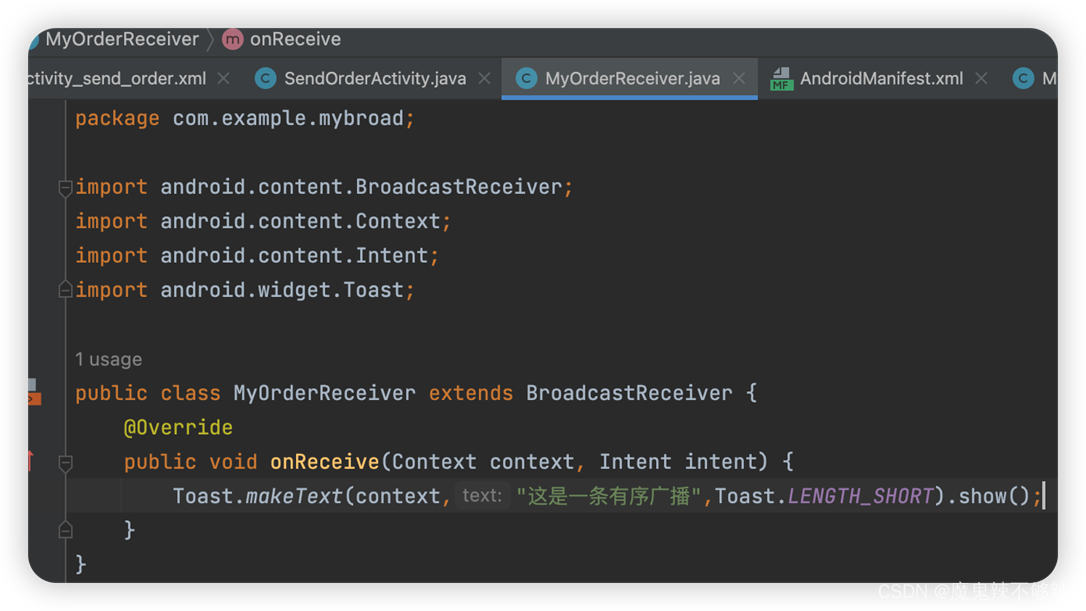This screenshot has height=611, width=1086.
Task: Close the SendOrderActivity.java tab
Action: pos(485,77)
